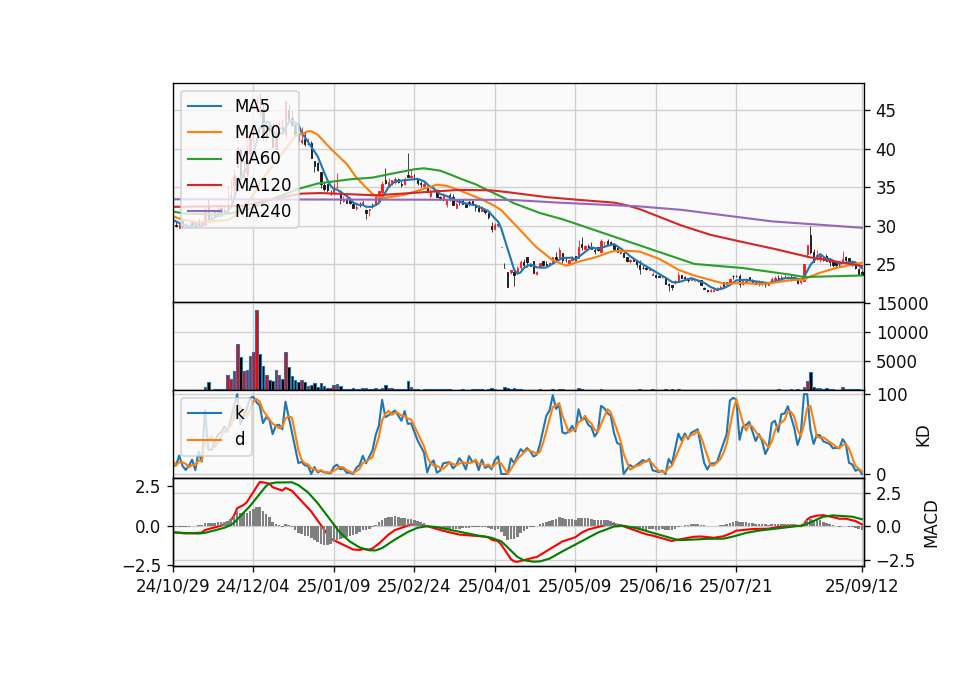The width and height of the screenshot is (960, 690).
Task: Click the purple MA240 legend line sample
Action: coord(204,211)
